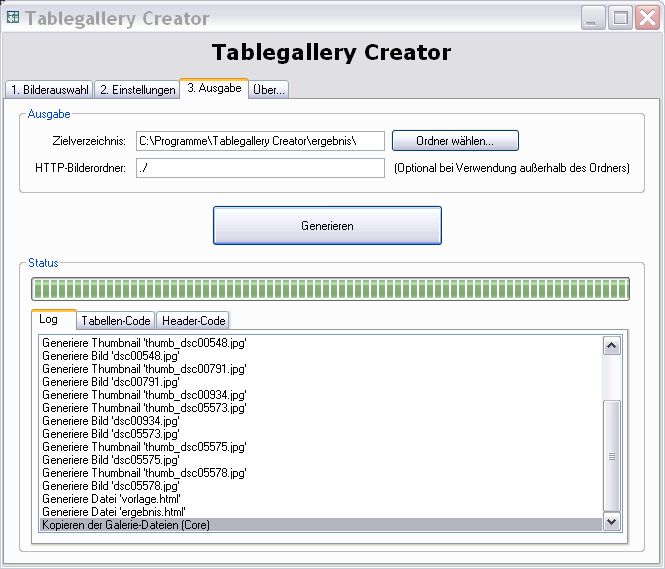Open the 2. Einstellungen tab
This screenshot has height=569, width=665.
(x=137, y=89)
